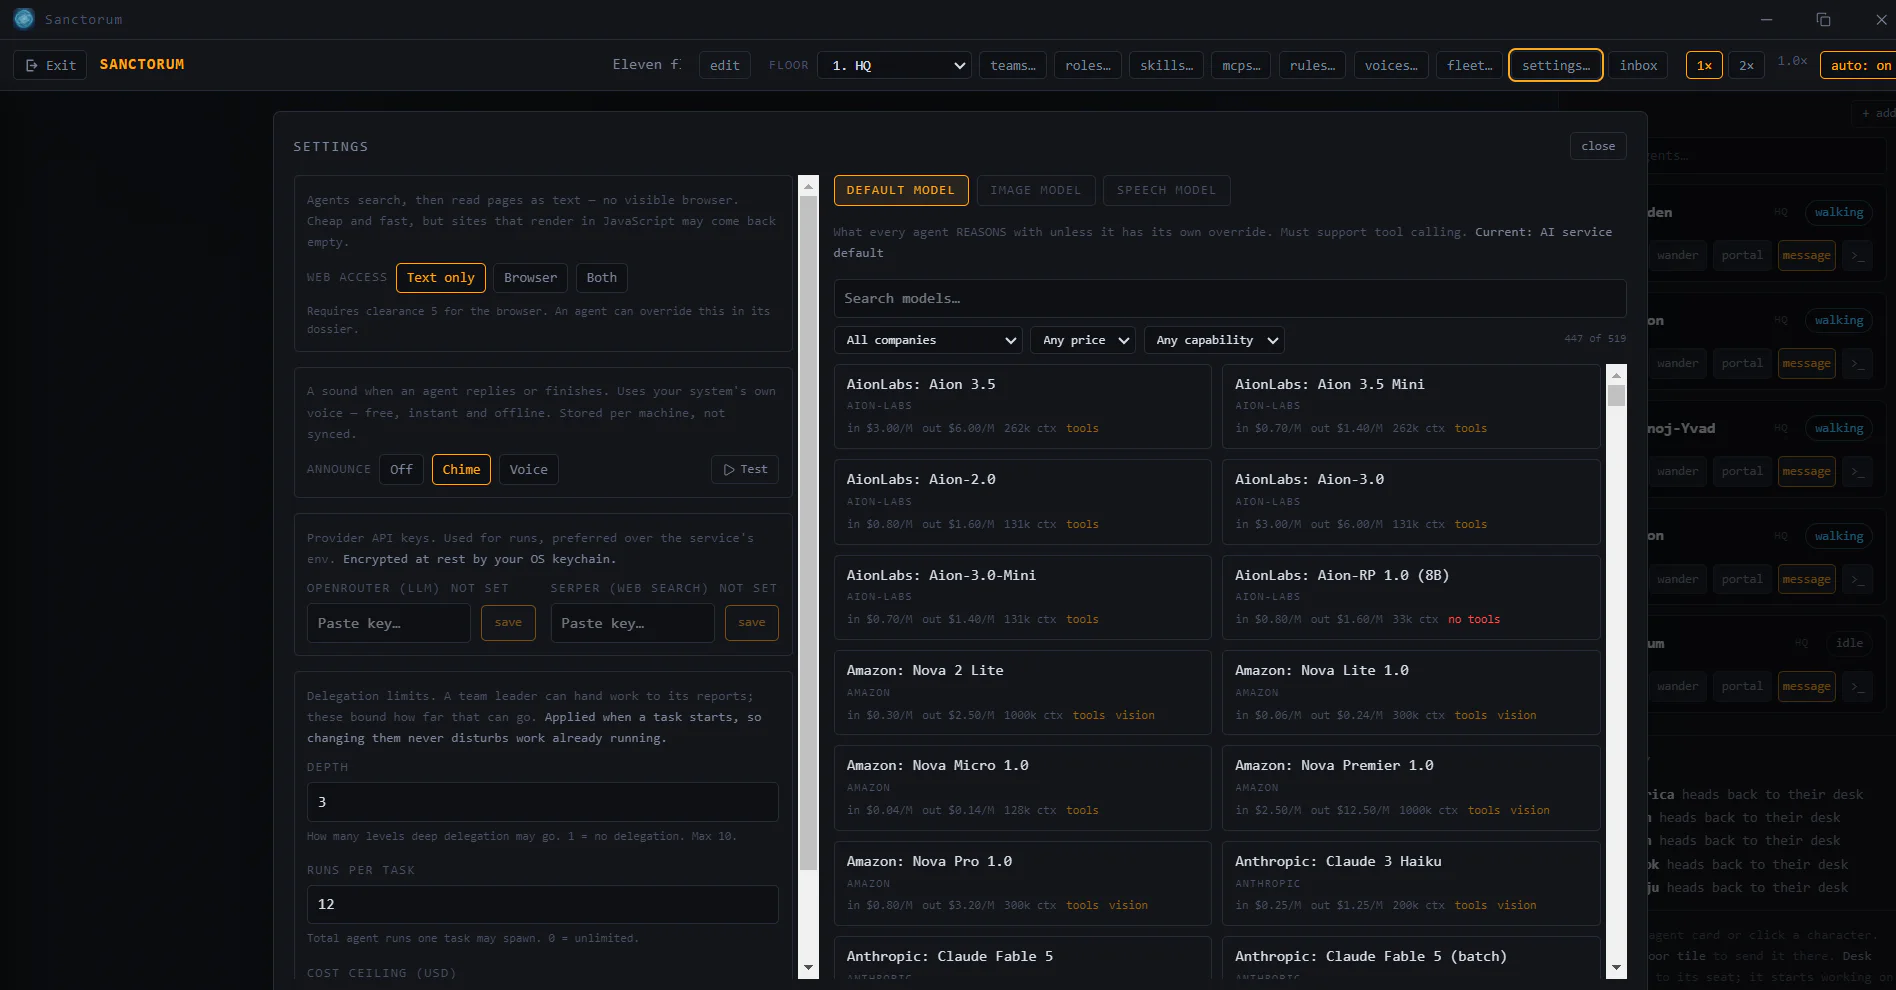Click the down arrow of model list scrollbar
This screenshot has width=1896, height=990.
1616,968
